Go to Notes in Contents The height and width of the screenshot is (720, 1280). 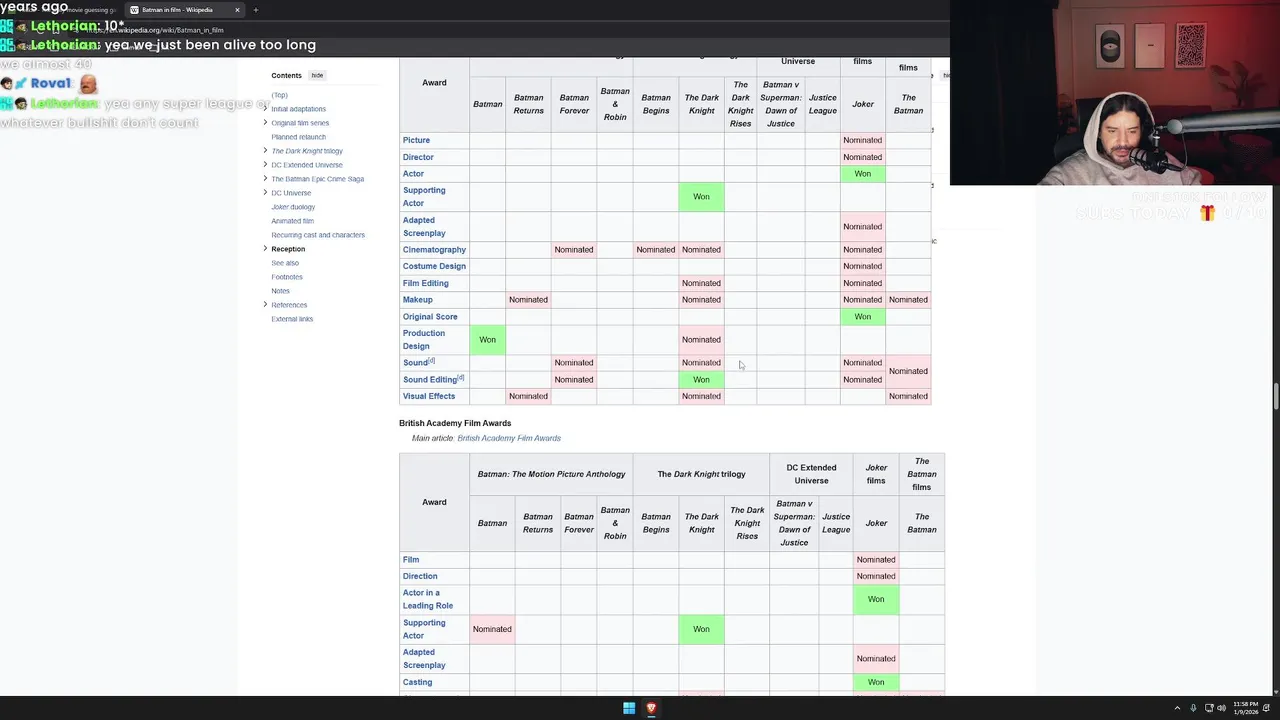point(280,291)
